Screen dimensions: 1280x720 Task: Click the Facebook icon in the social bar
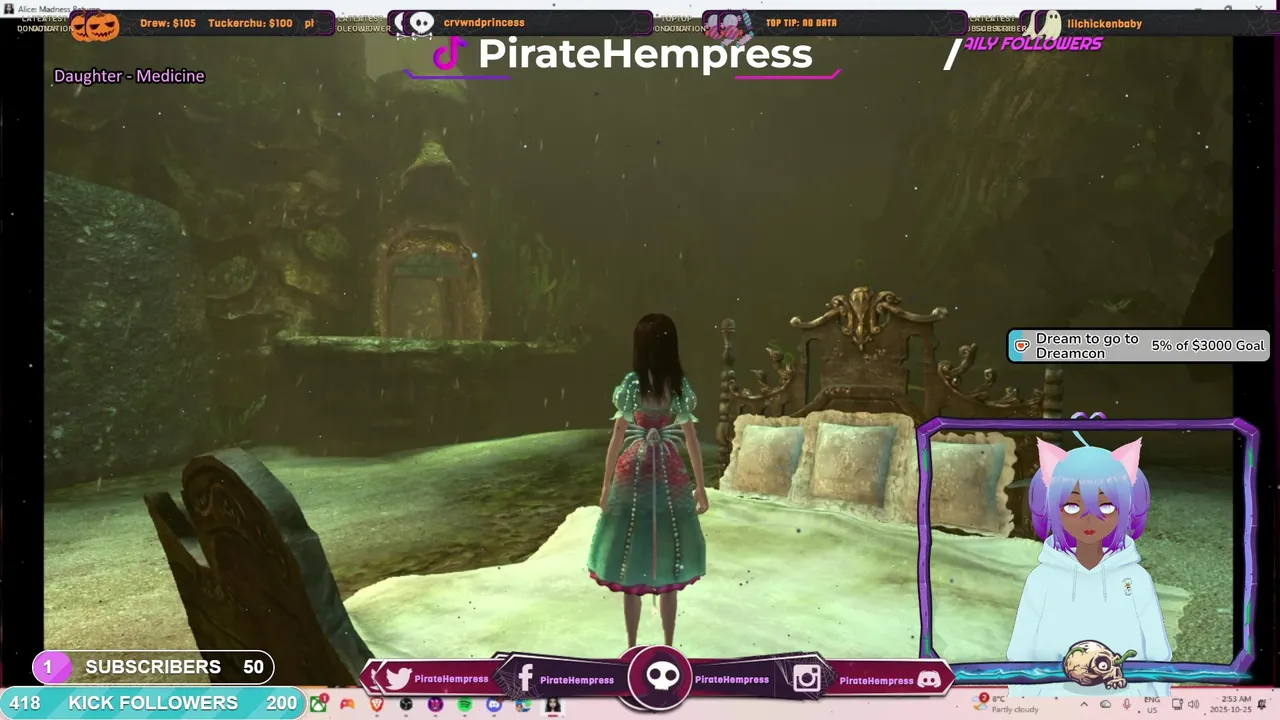click(x=526, y=679)
